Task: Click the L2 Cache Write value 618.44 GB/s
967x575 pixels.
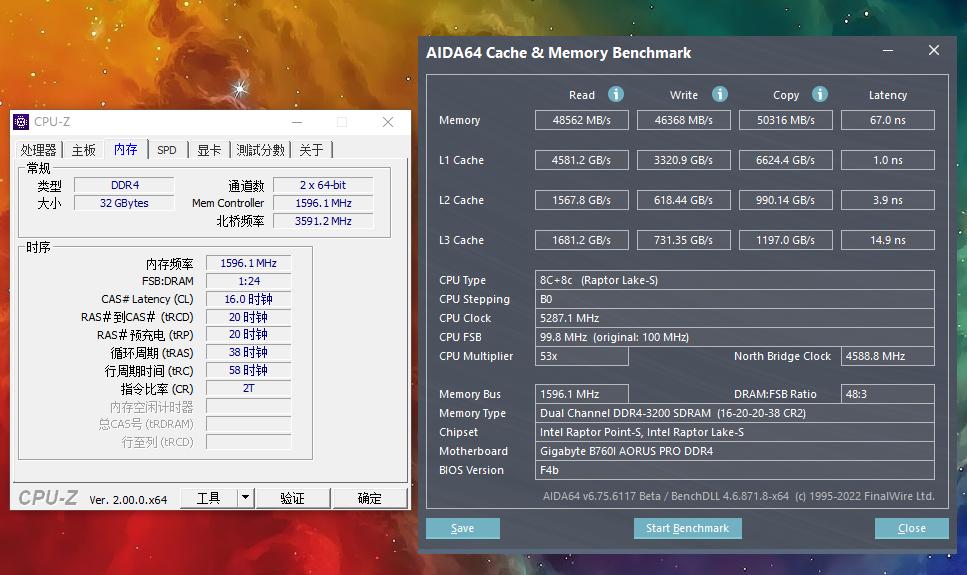Action: [684, 200]
